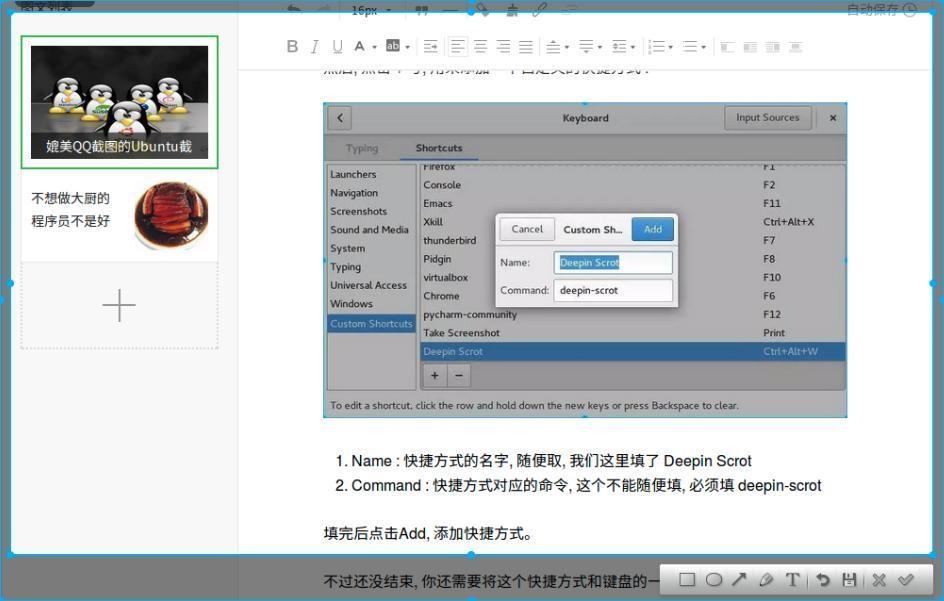Select the pycharm-community shortcut row
The height and width of the screenshot is (601, 944).
[x=633, y=314]
